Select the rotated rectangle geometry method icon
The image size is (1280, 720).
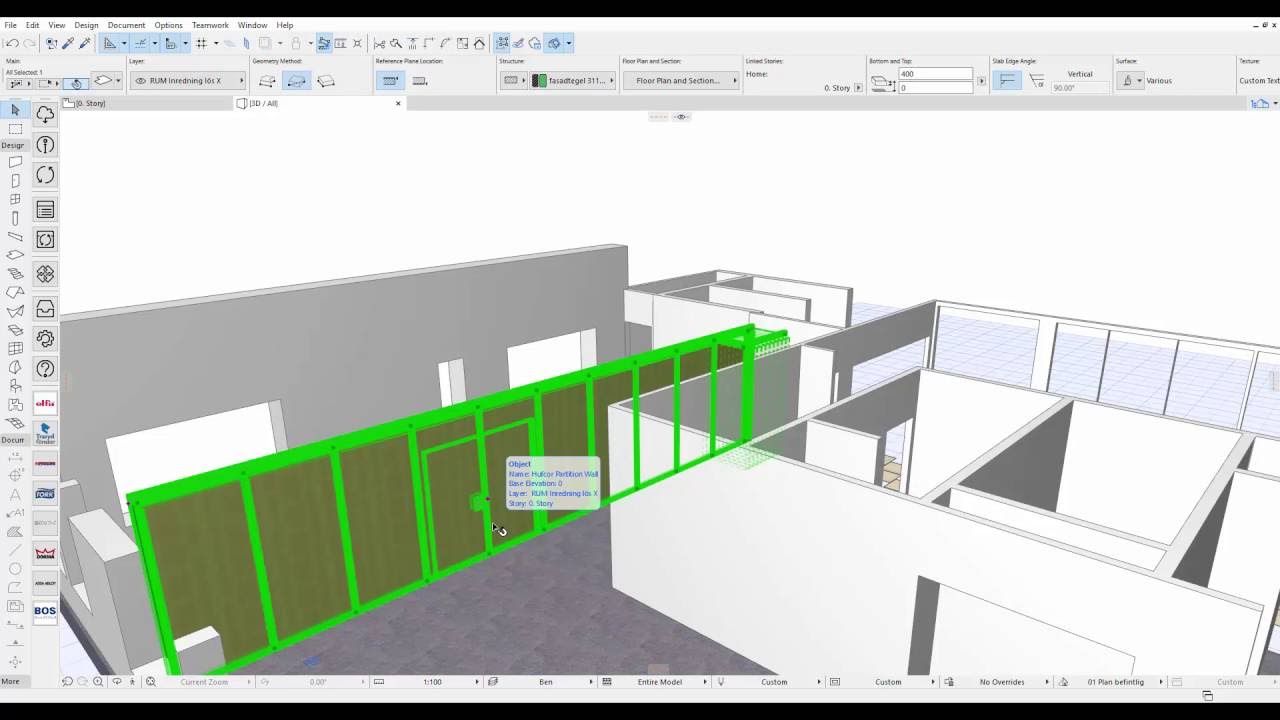click(x=326, y=81)
